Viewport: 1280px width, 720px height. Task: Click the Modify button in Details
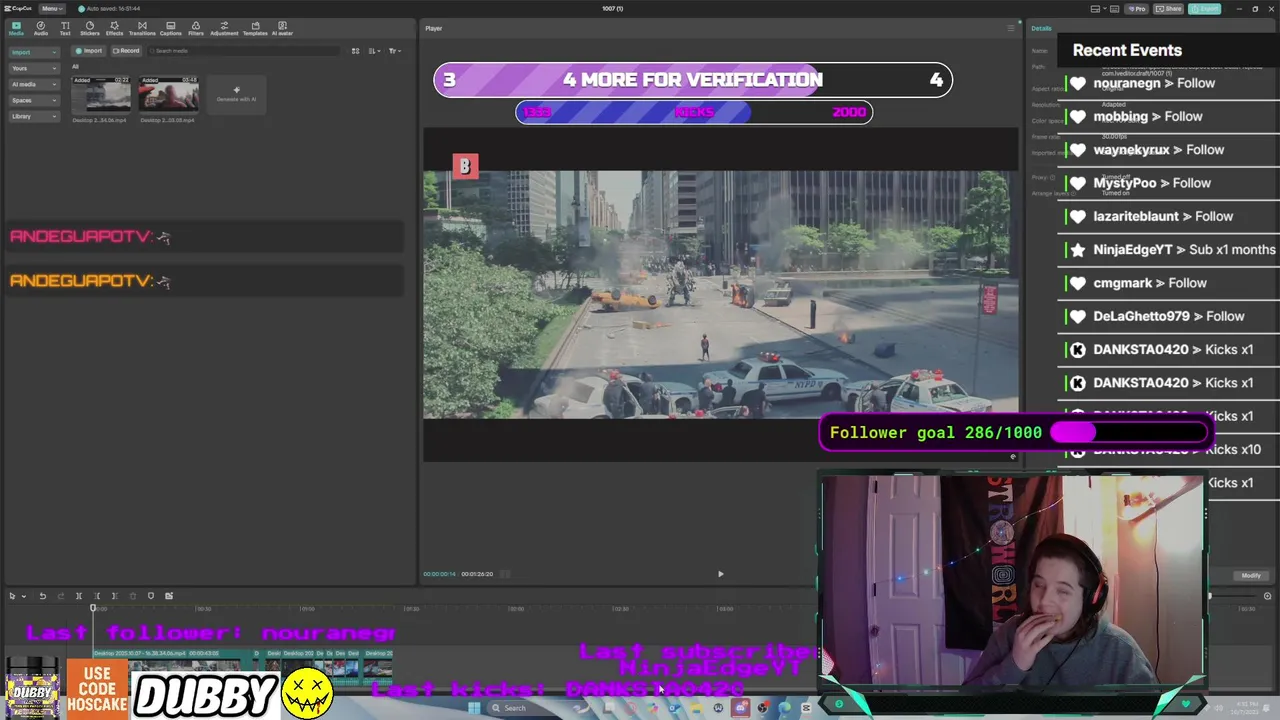click(x=1251, y=575)
